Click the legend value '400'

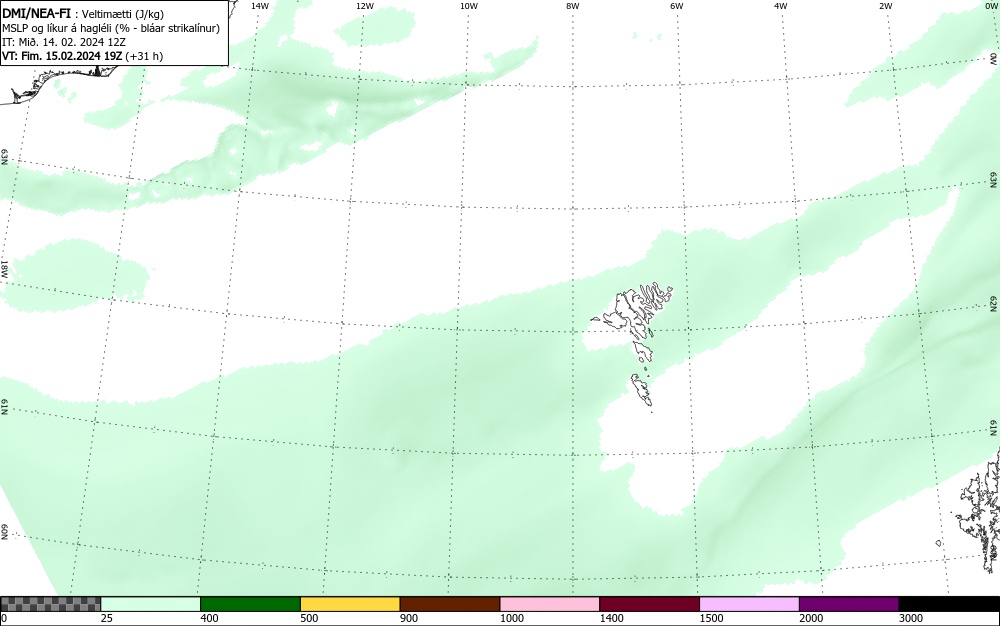point(209,618)
